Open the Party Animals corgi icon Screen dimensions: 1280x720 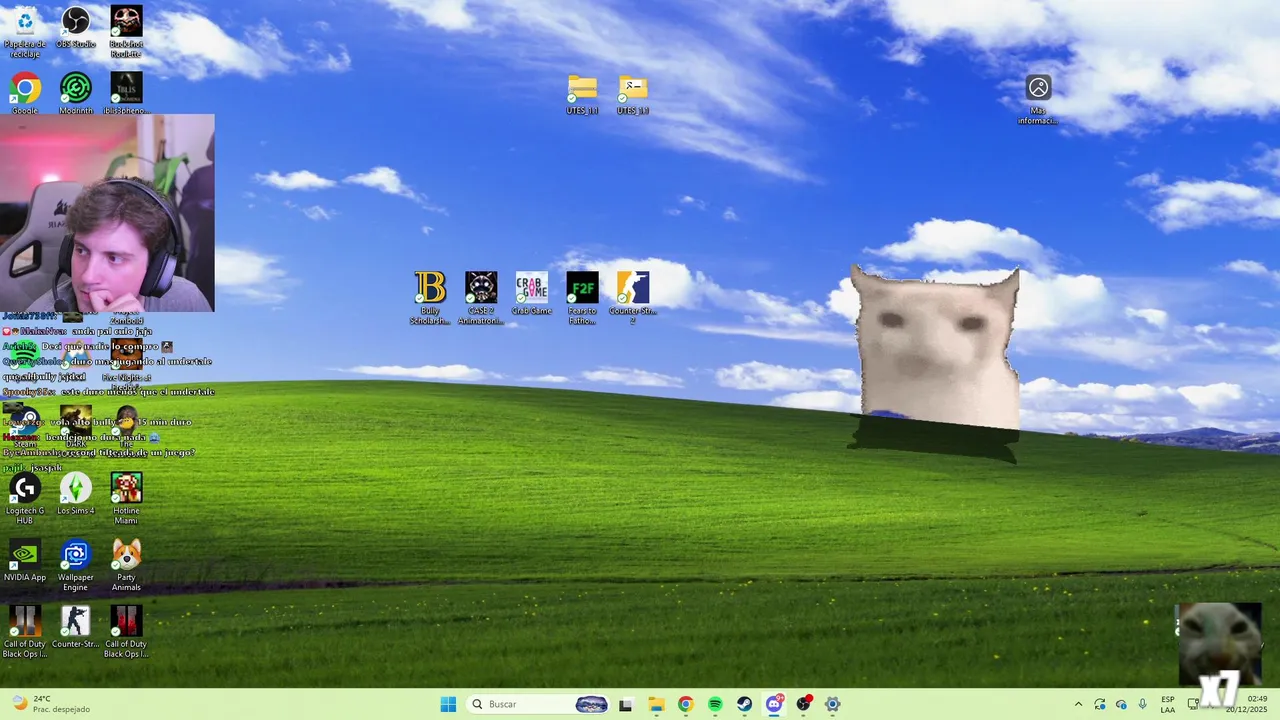pyautogui.click(x=126, y=565)
